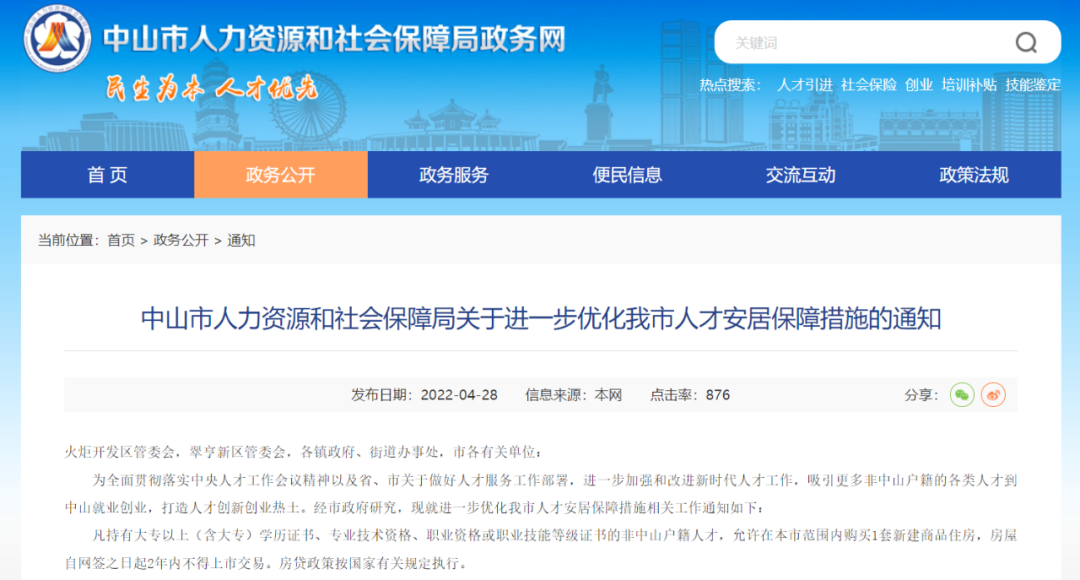The image size is (1080, 580).
Task: Open the 便民信息 navigation tab
Action: (627, 175)
